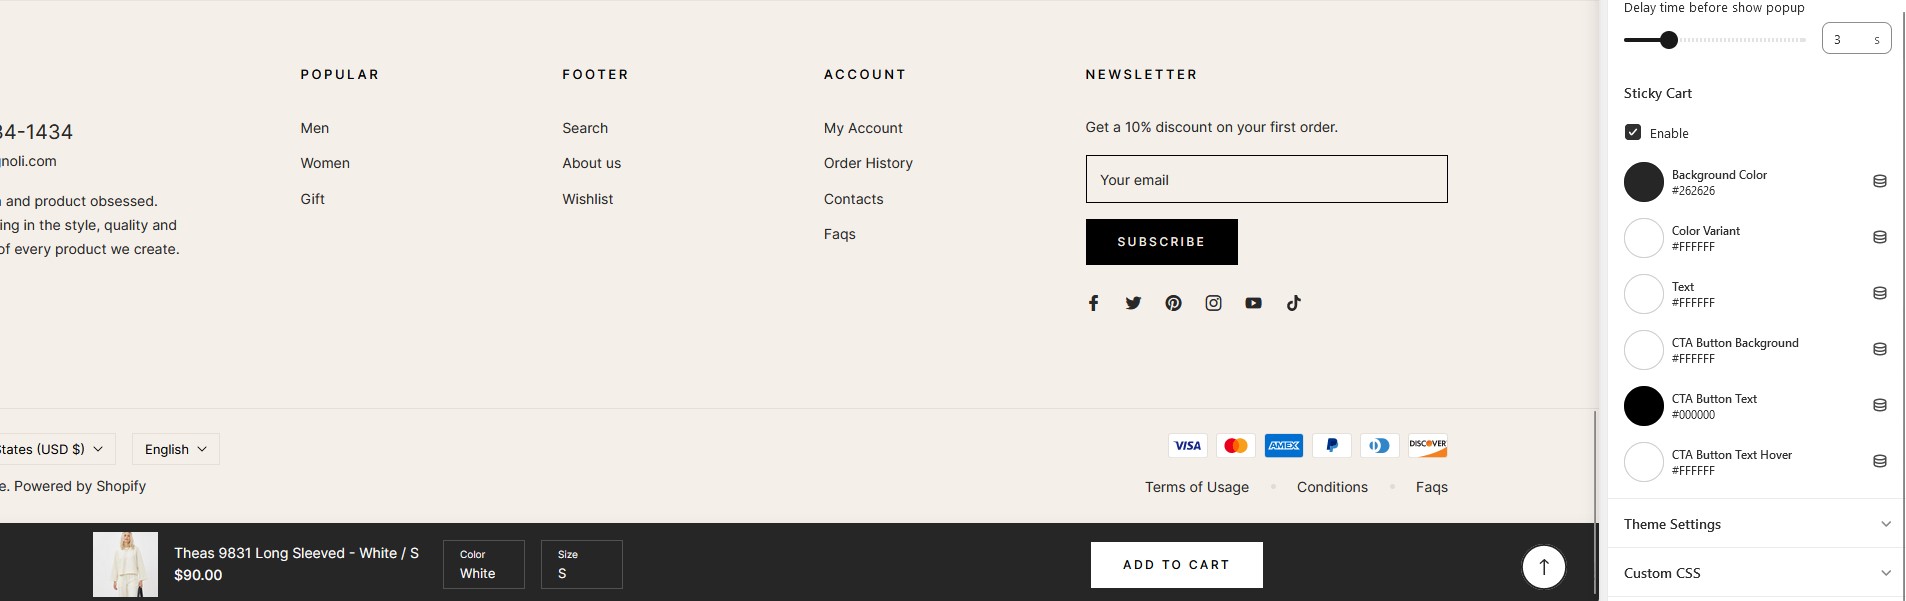Click dynamic source icon for Background Color
1906x601 pixels.
(1879, 182)
